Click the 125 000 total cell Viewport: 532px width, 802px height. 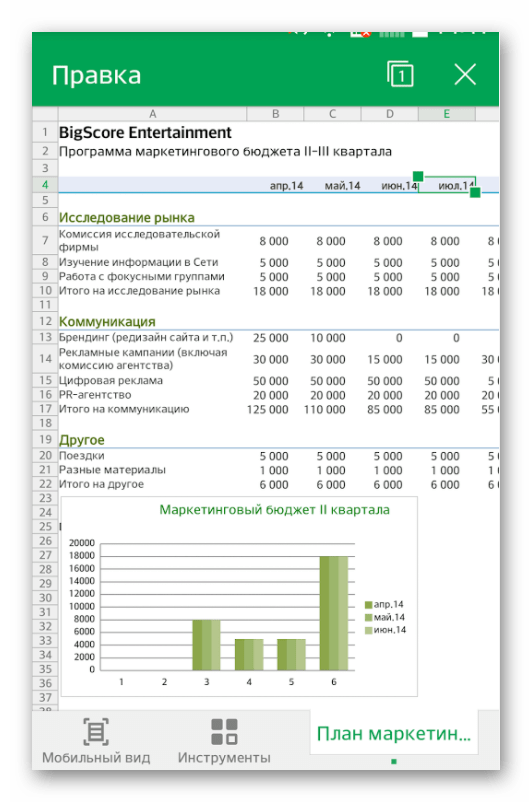coord(268,409)
